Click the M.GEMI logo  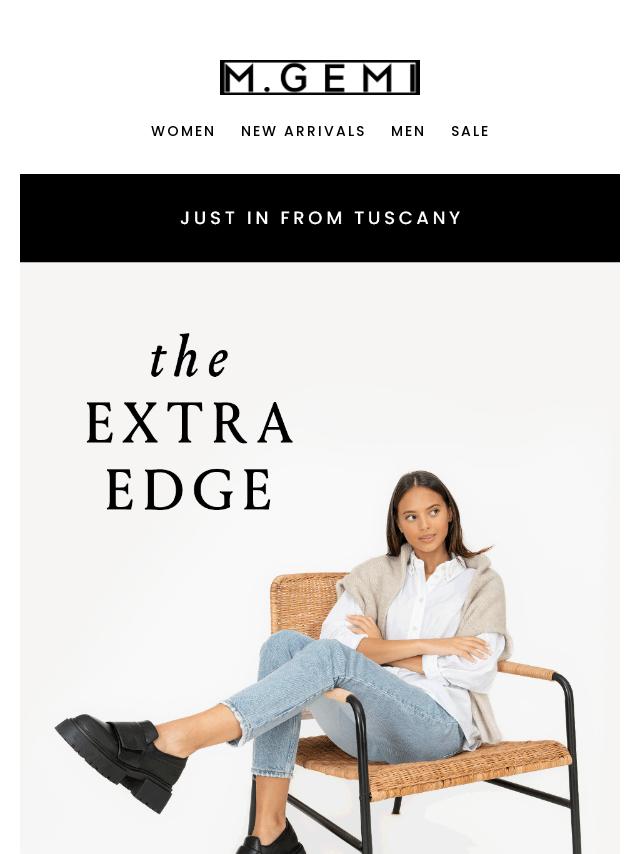pyautogui.click(x=320, y=77)
